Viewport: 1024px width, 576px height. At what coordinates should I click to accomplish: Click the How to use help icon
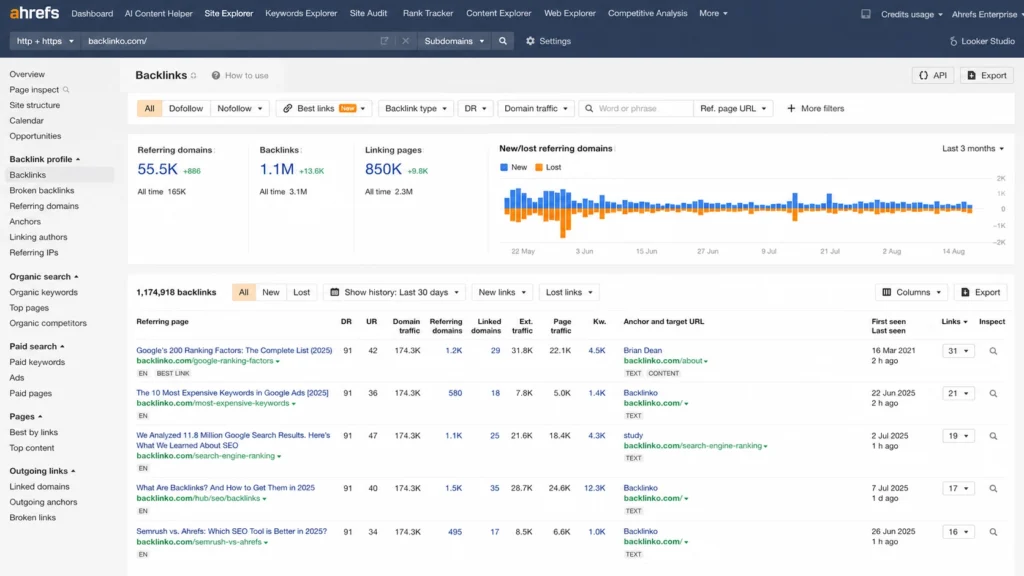coord(216,75)
